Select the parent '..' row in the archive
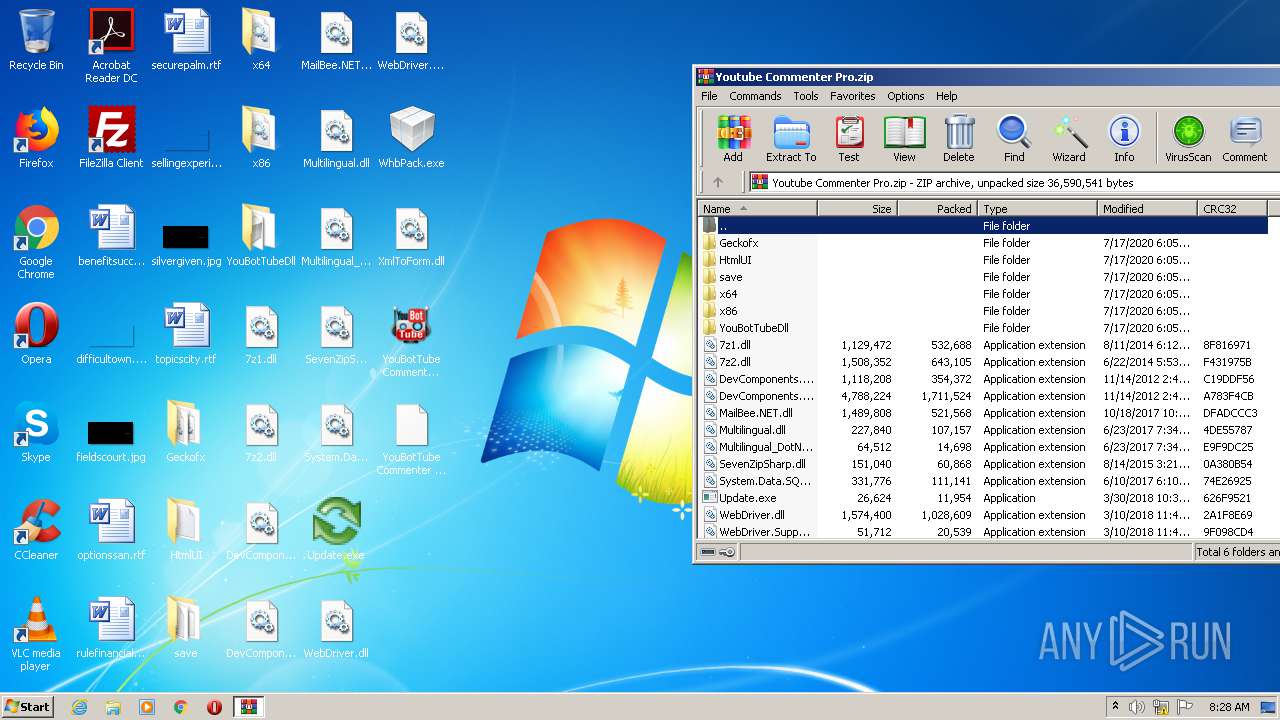The height and width of the screenshot is (720, 1280). point(983,226)
